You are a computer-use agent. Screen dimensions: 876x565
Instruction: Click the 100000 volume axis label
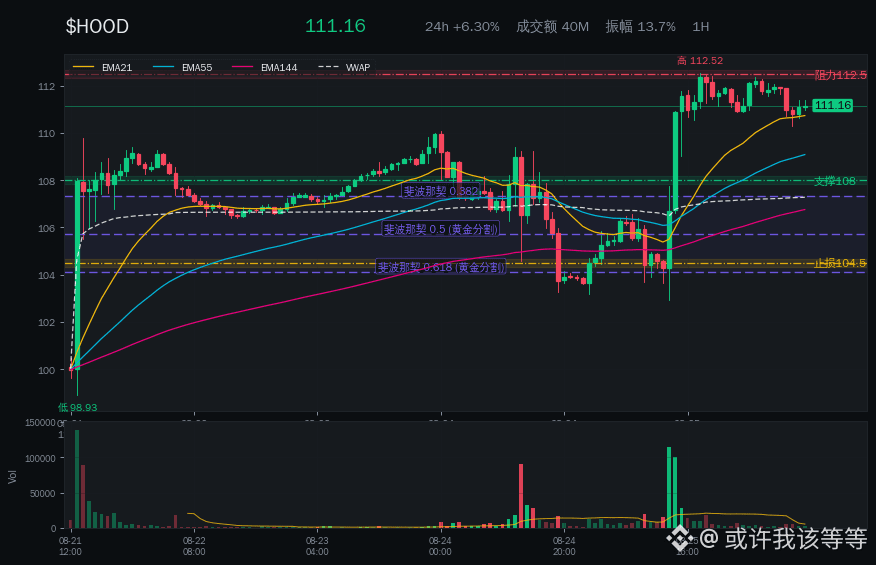pyautogui.click(x=40, y=458)
